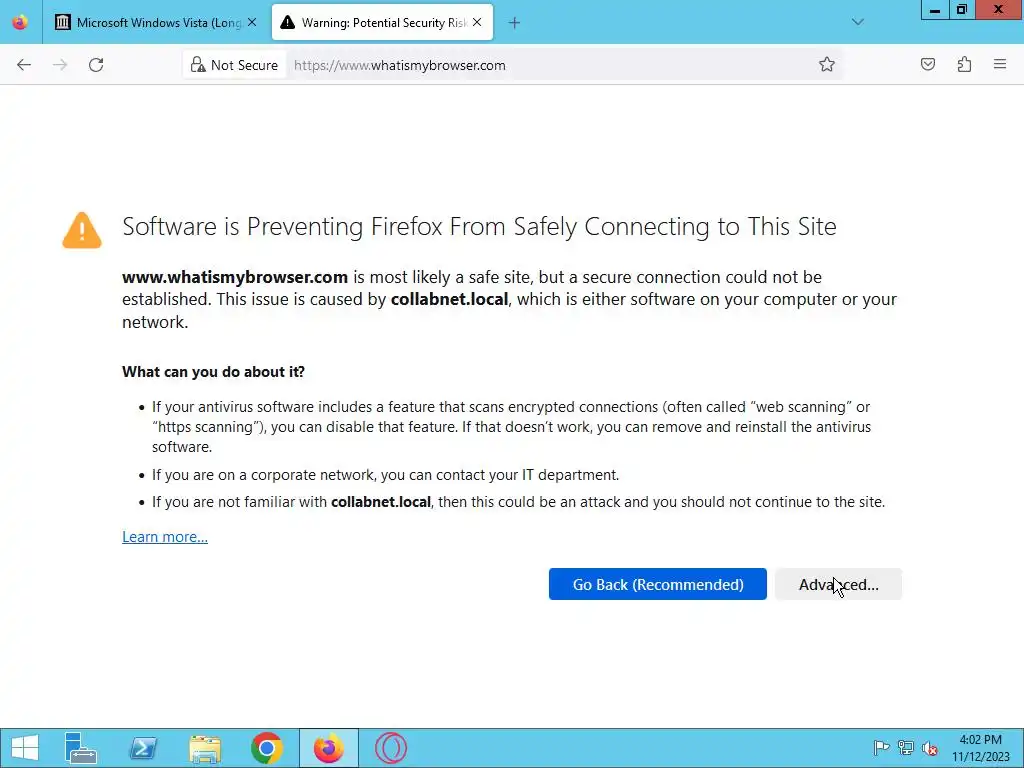
Task: Click the muted speaker tray icon
Action: tap(929, 748)
